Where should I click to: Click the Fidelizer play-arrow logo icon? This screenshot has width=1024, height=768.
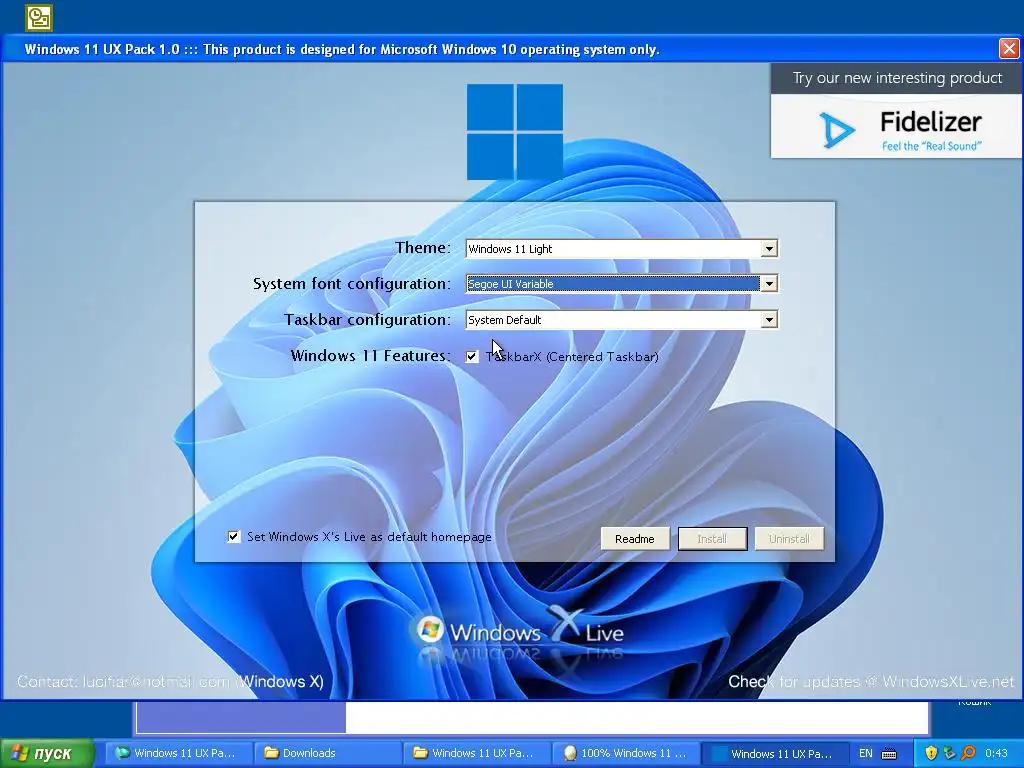tap(837, 129)
